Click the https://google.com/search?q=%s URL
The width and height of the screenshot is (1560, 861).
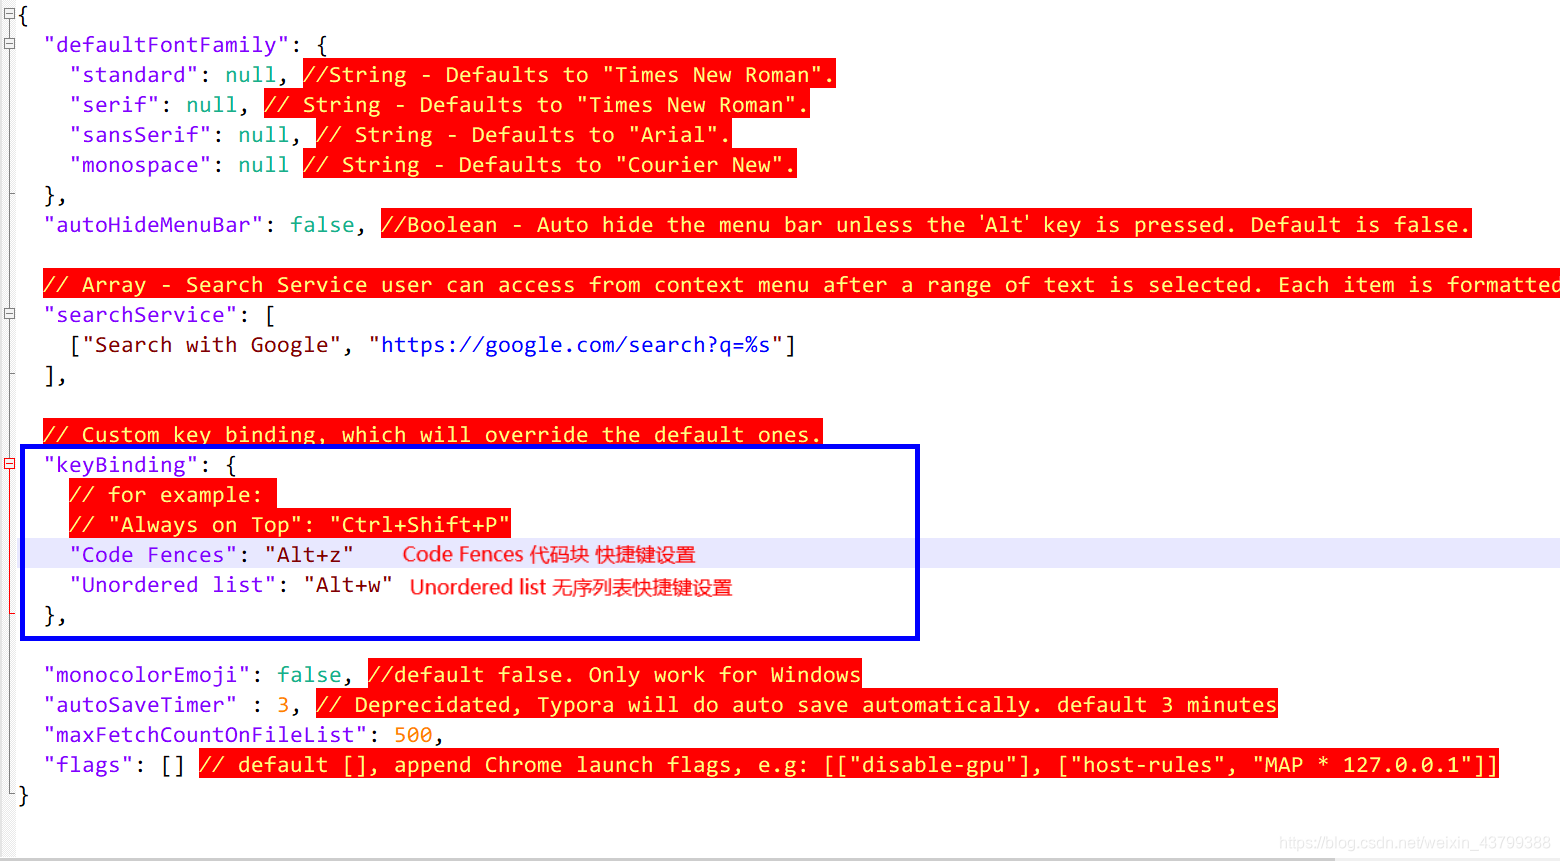576,345
